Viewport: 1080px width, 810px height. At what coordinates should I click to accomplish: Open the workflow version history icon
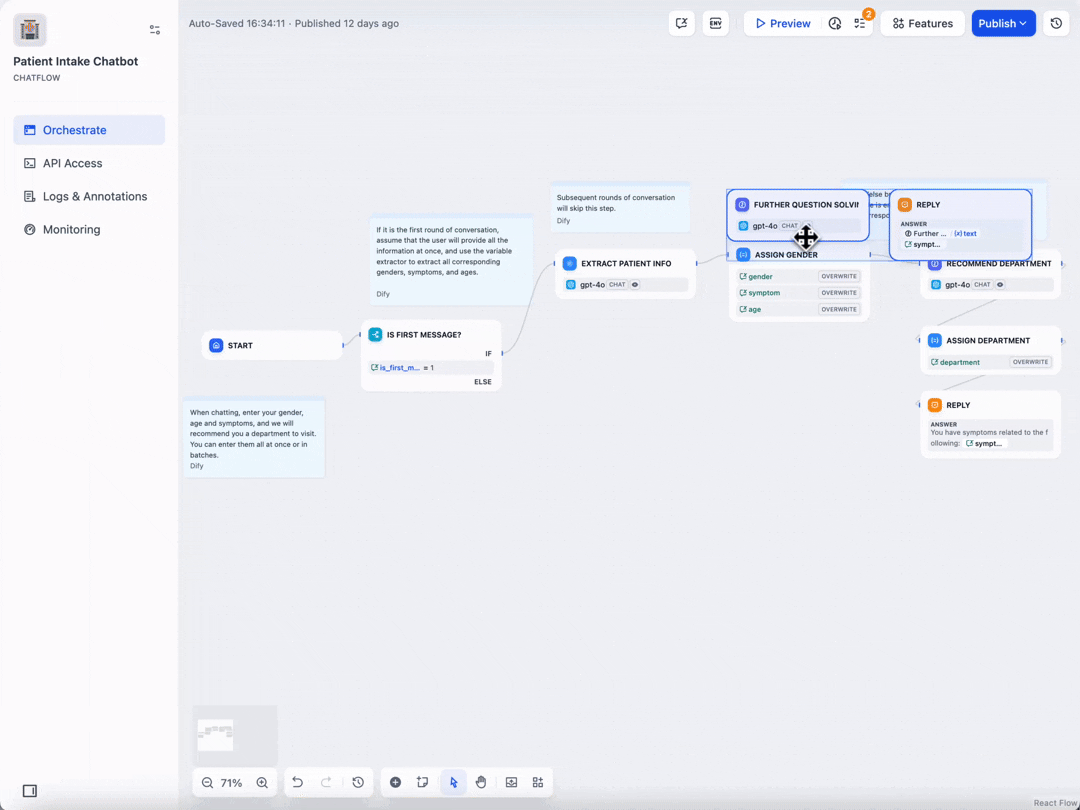click(x=1056, y=22)
